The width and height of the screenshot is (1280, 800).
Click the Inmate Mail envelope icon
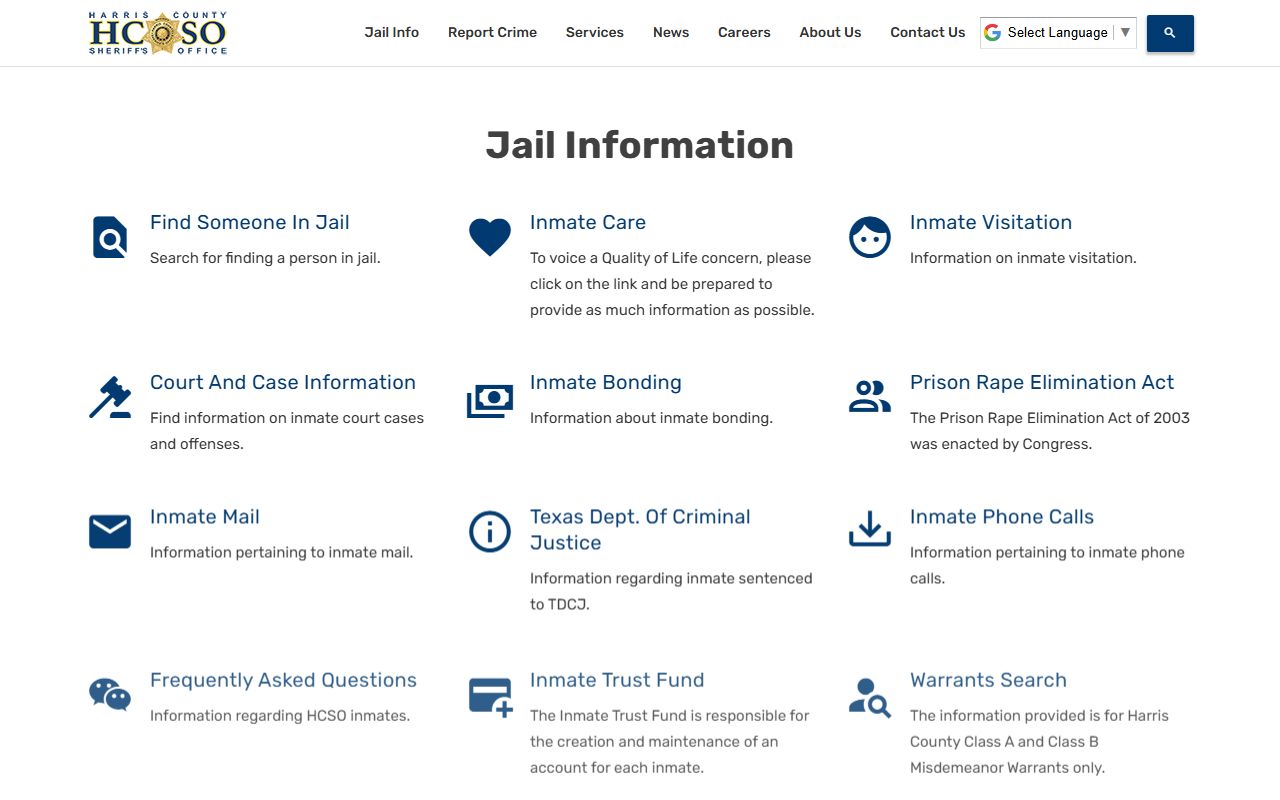pyautogui.click(x=110, y=532)
